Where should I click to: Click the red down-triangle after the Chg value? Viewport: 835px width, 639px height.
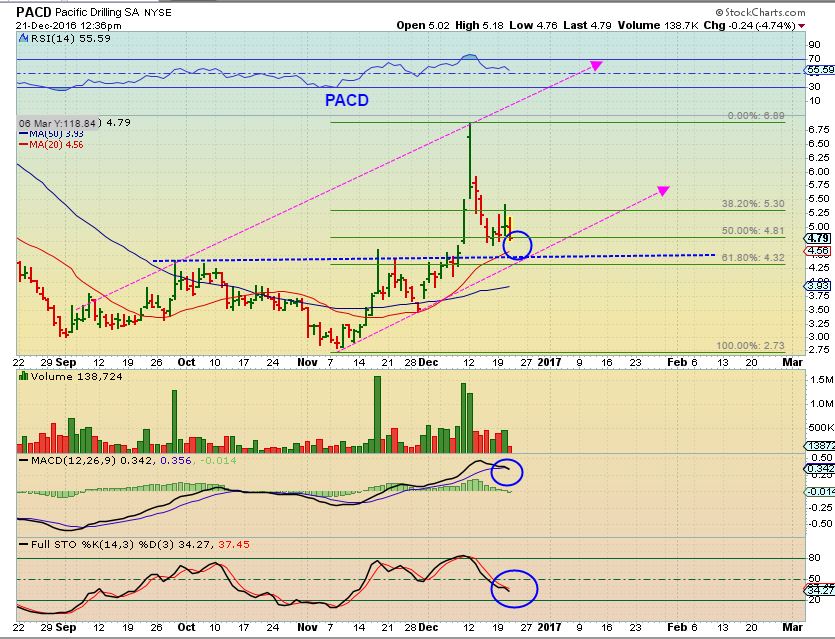(801, 26)
